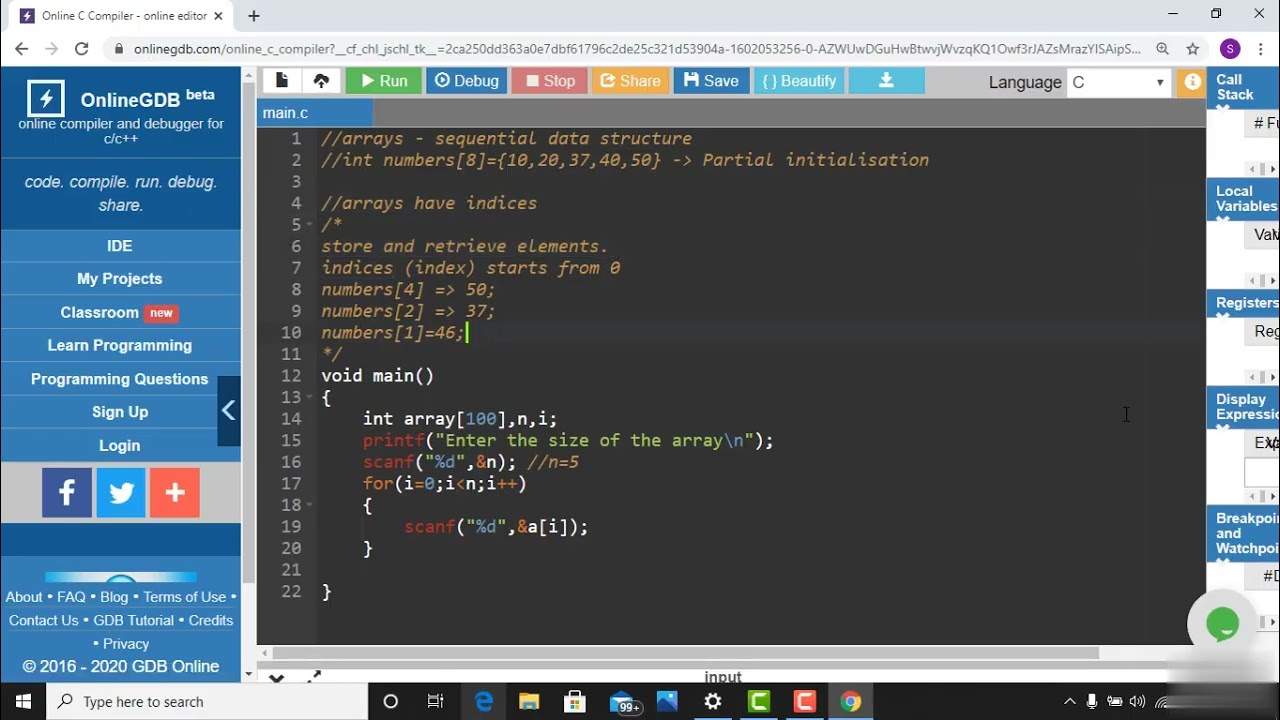The image size is (1280, 720).
Task: Open the IDE menu item
Action: click(x=120, y=245)
